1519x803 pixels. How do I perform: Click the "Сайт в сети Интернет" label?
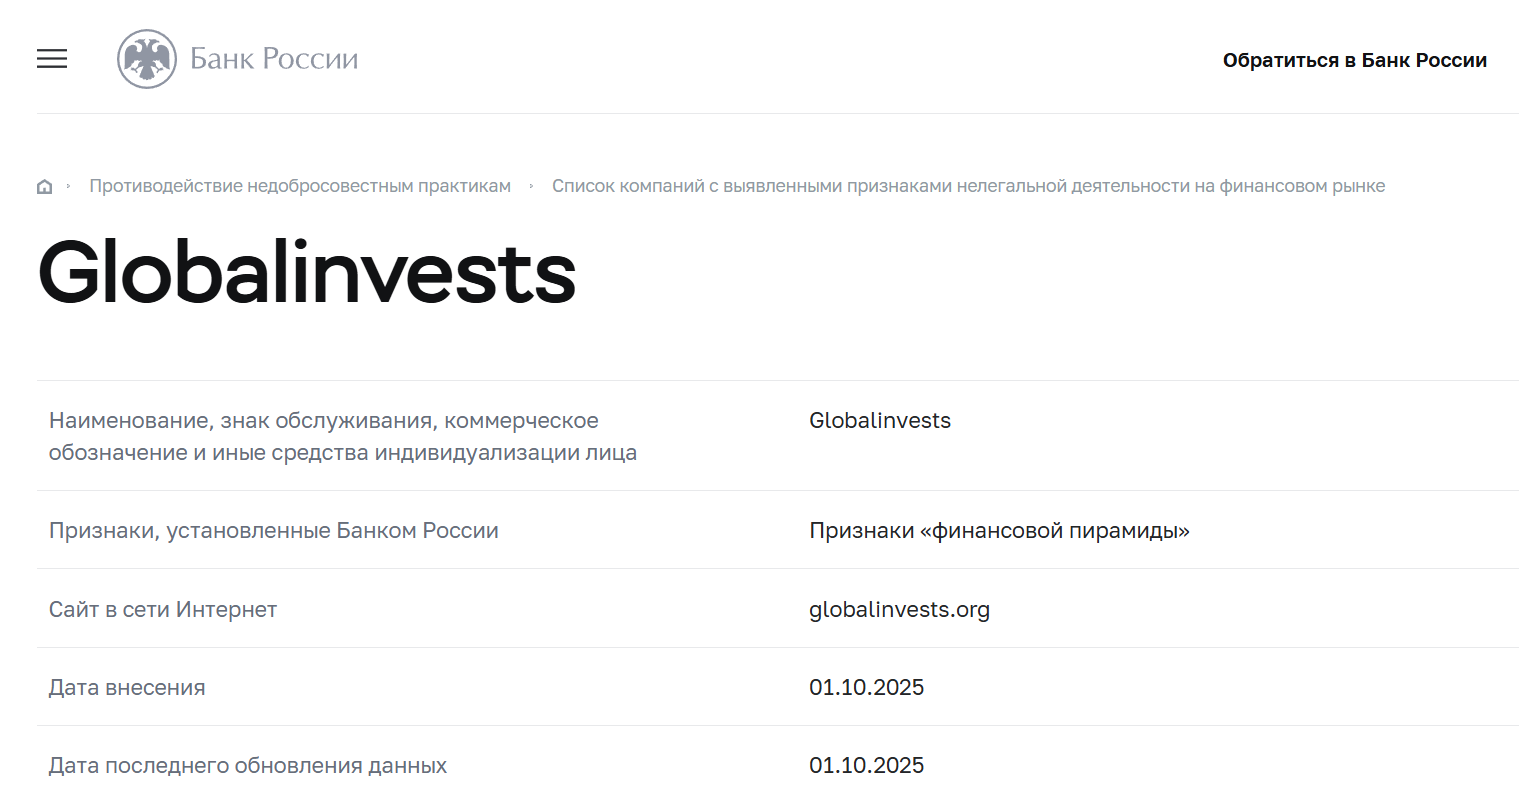tap(163, 610)
